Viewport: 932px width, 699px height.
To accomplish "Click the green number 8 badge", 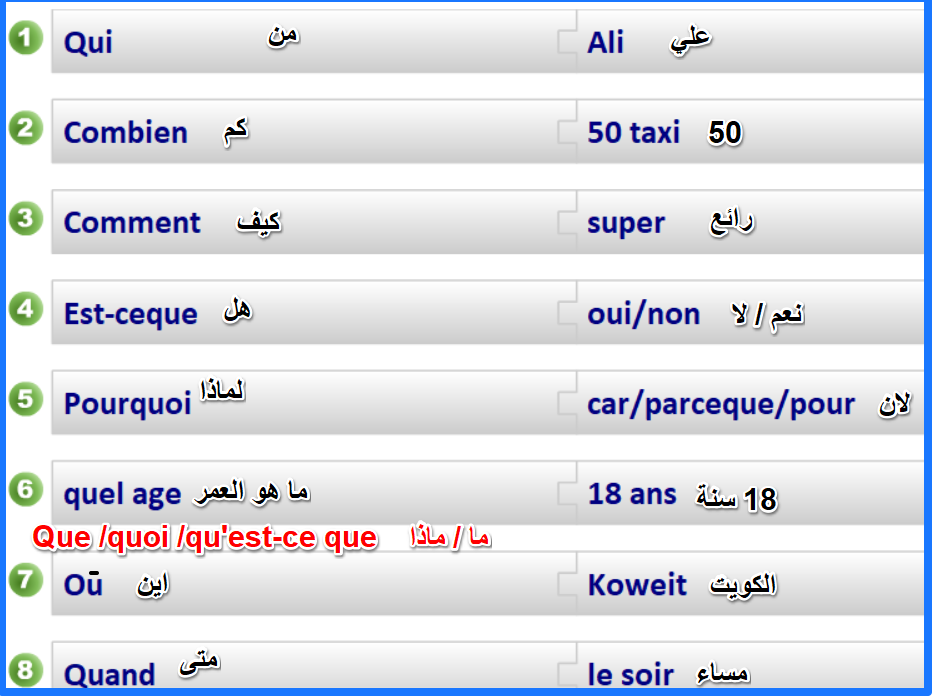I will [x=26, y=669].
